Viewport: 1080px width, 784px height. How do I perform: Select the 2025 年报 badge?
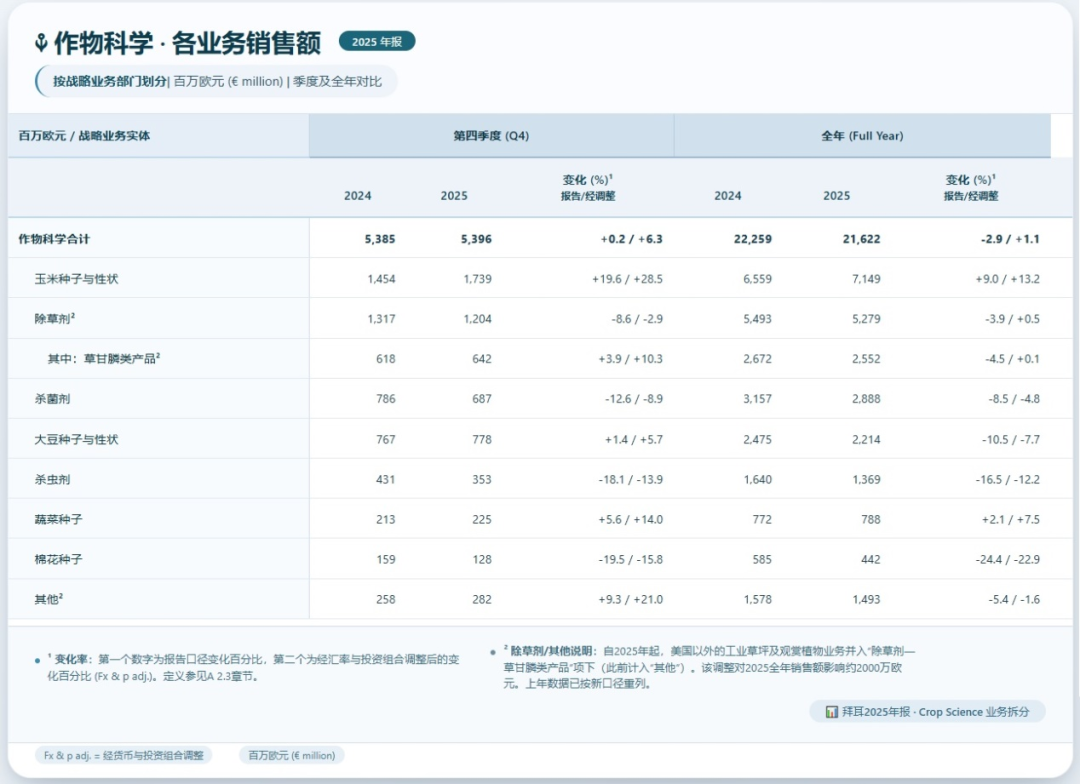point(377,42)
